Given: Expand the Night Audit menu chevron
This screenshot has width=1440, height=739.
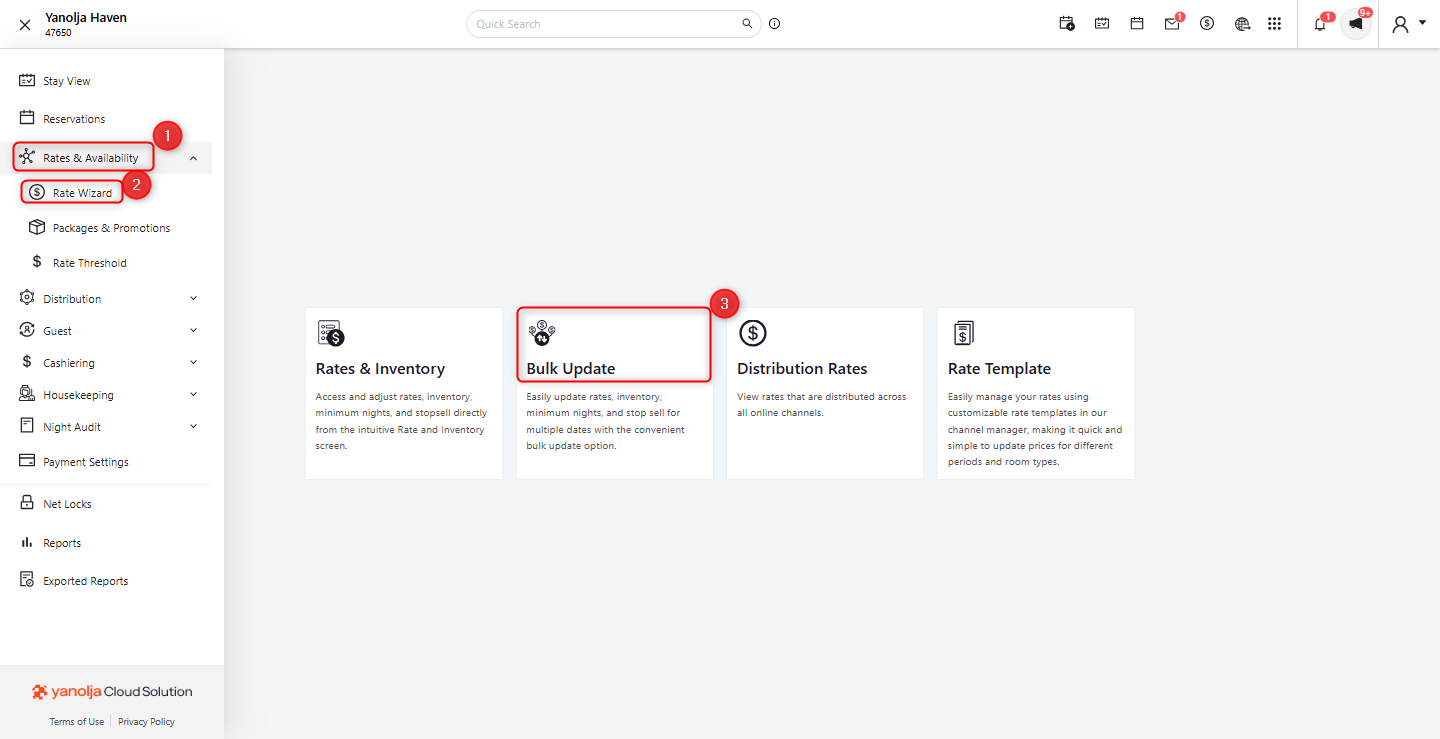Looking at the screenshot, I should point(193,426).
